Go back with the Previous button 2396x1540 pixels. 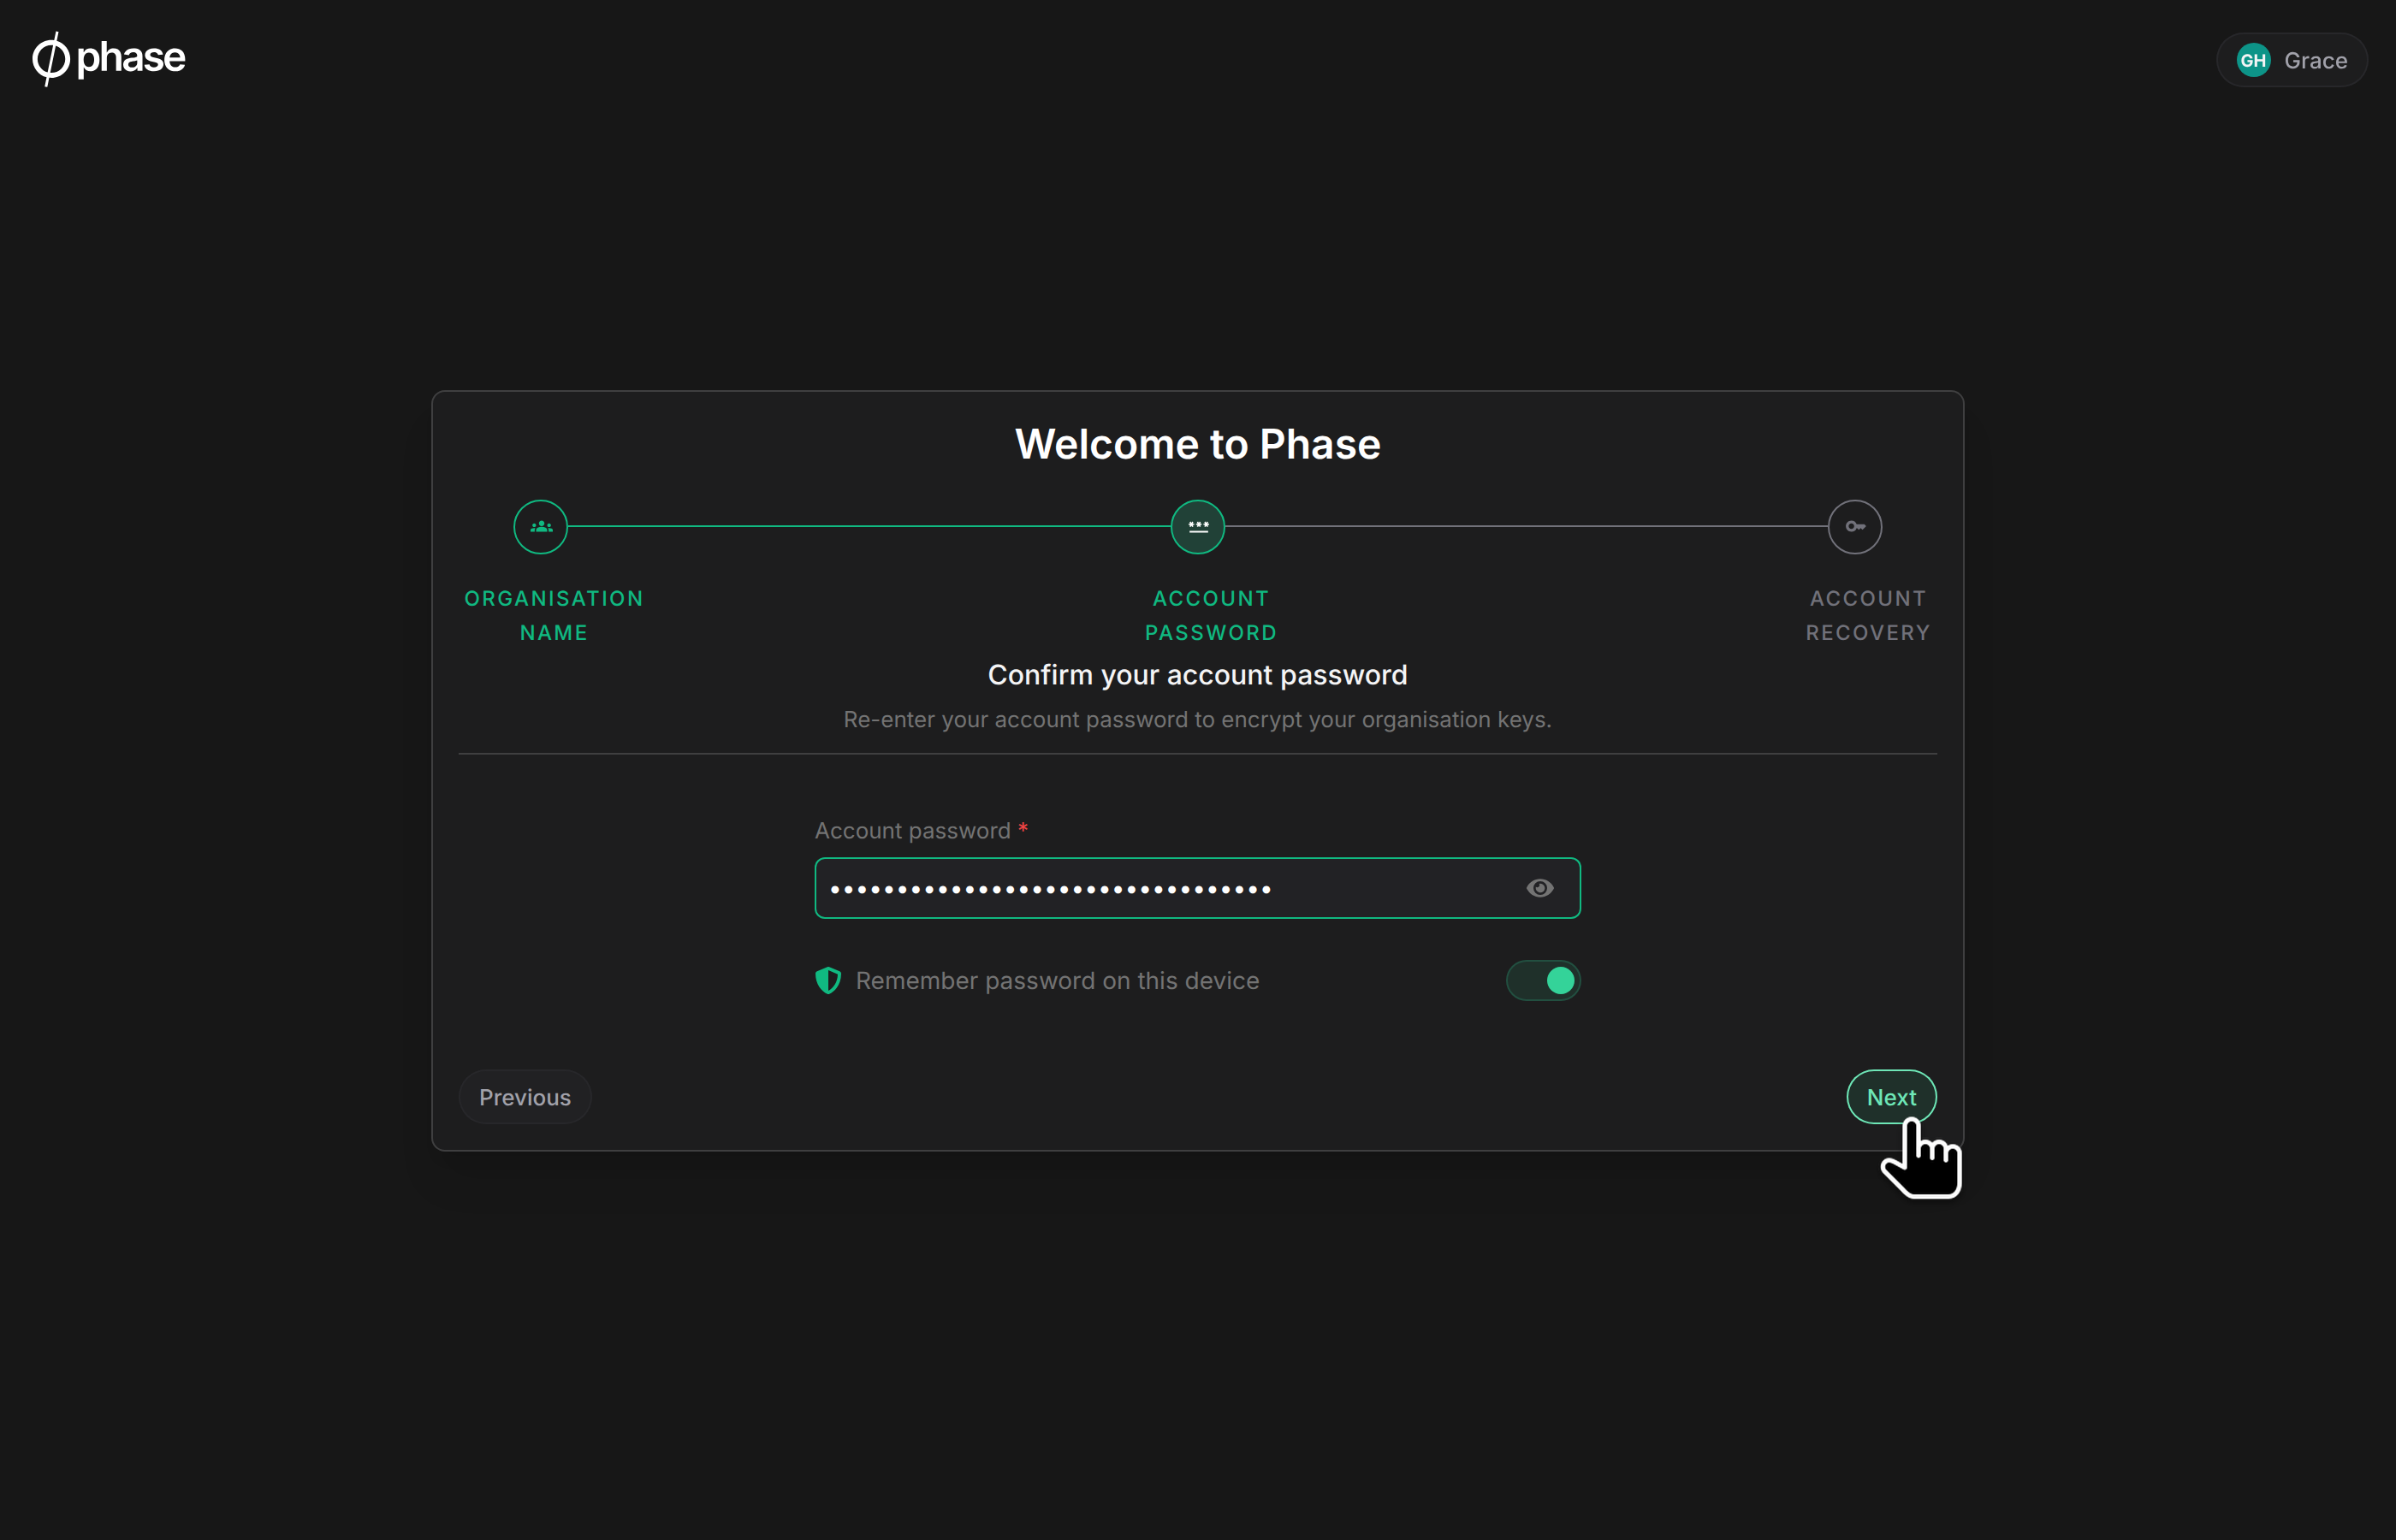(x=525, y=1097)
